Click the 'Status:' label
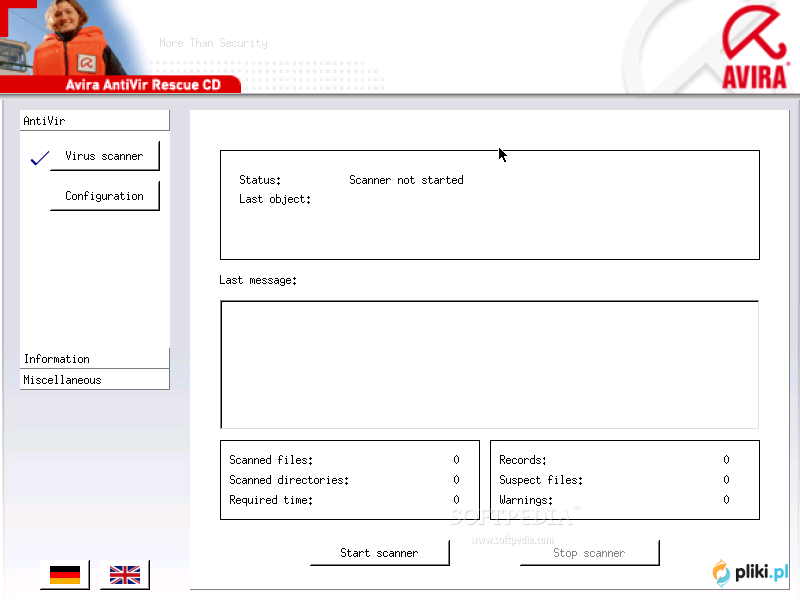Image resolution: width=800 pixels, height=600 pixels. point(260,180)
